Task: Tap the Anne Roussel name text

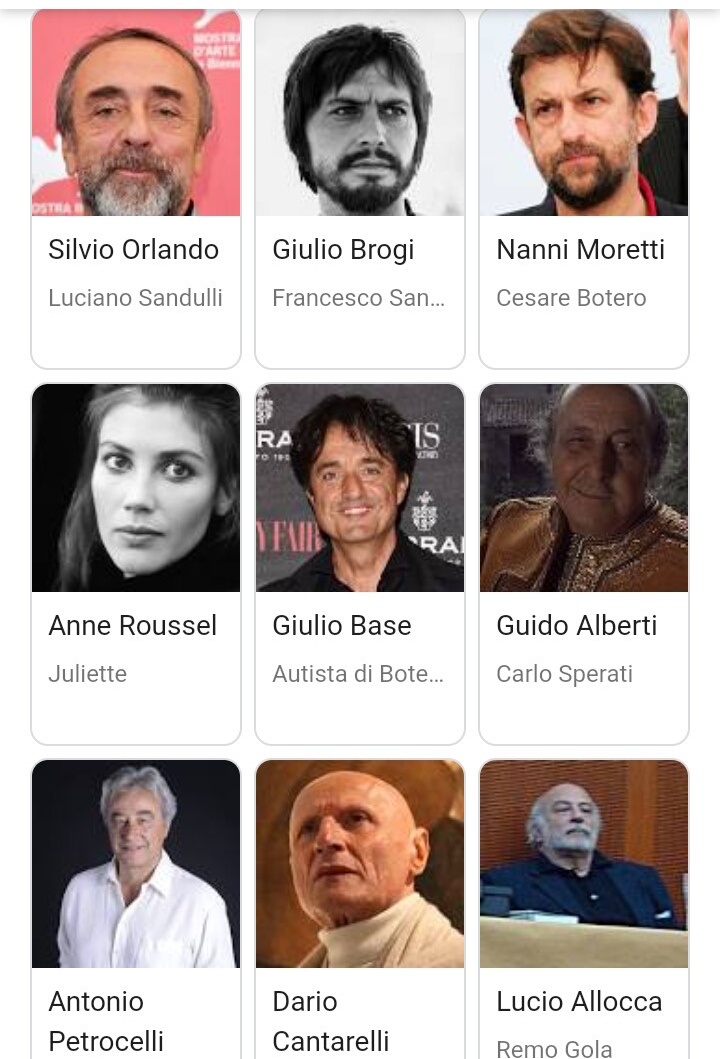Action: [132, 626]
